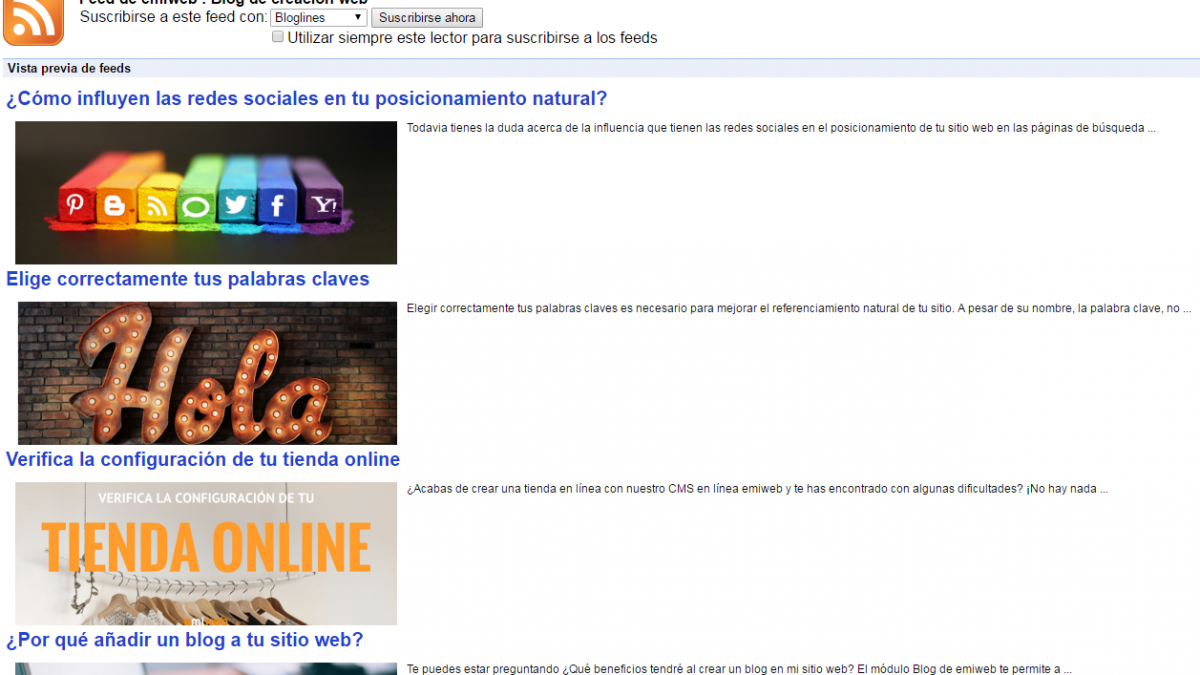Click the summary starting Todavía tienes la duda
The image size is (1200, 675).
click(781, 128)
